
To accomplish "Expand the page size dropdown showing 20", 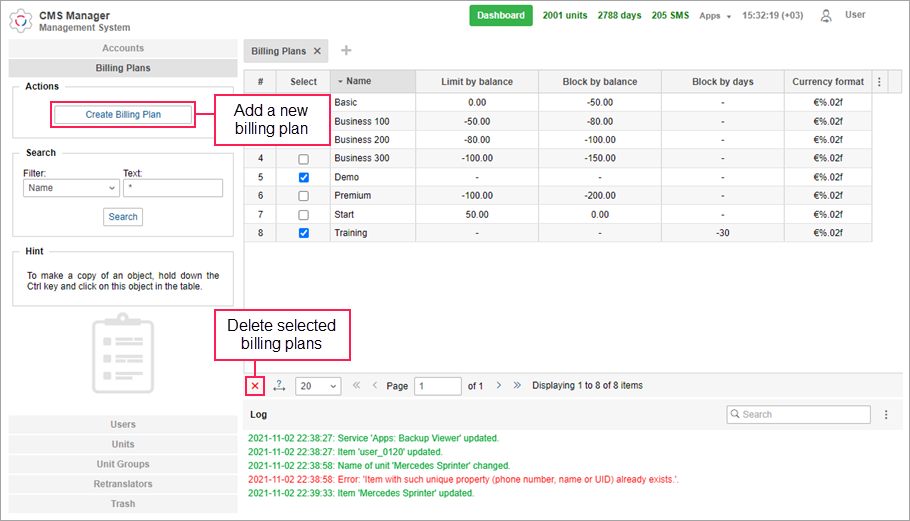I will click(x=318, y=386).
